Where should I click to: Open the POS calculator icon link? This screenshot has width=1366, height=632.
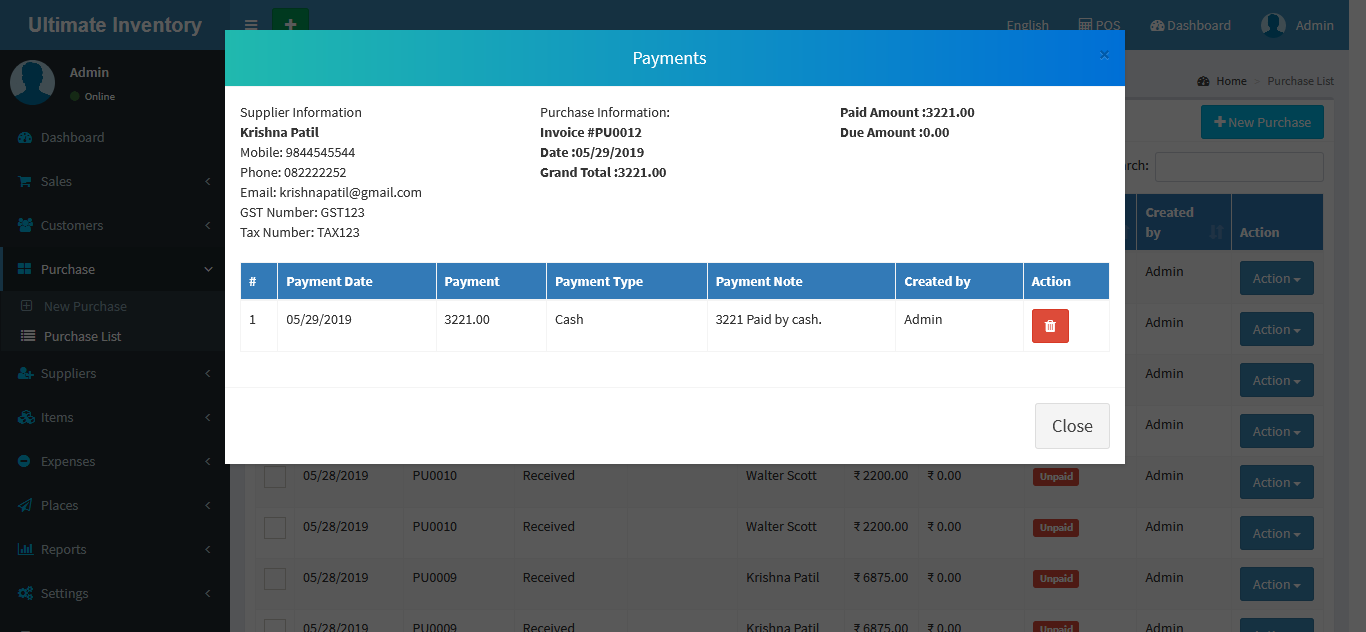click(x=1085, y=25)
